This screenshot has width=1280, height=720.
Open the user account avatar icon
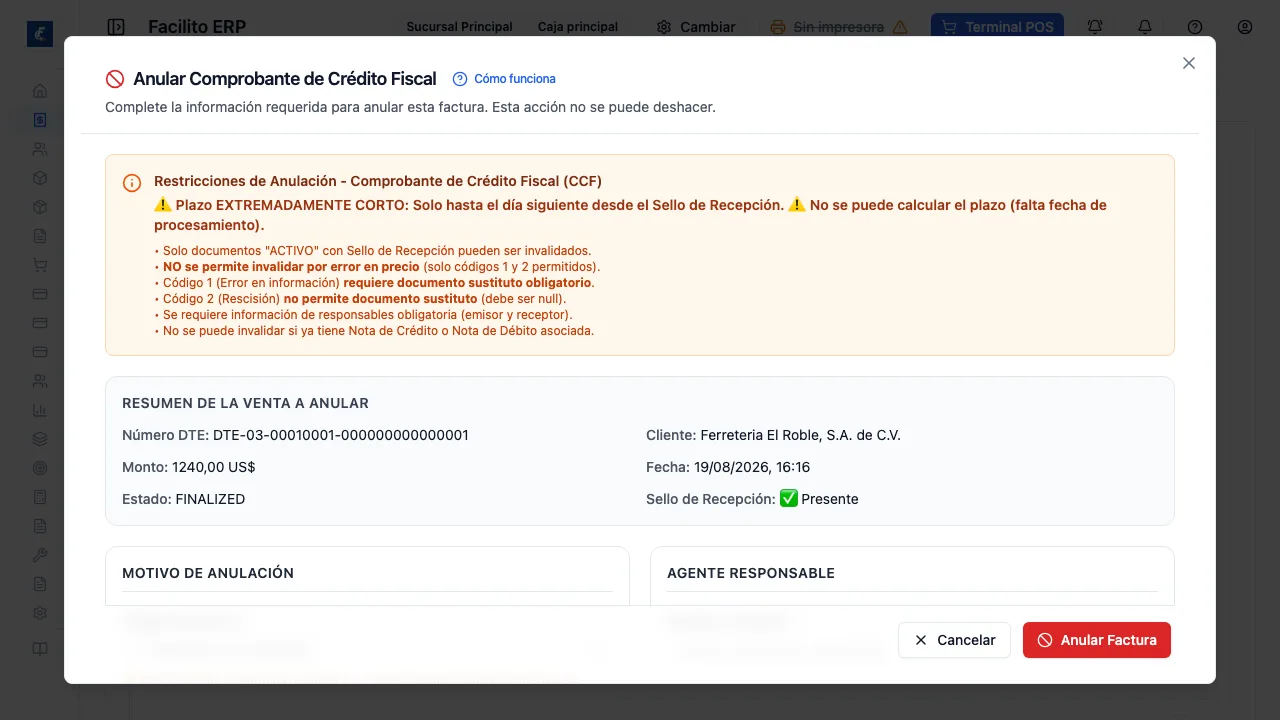click(1245, 27)
